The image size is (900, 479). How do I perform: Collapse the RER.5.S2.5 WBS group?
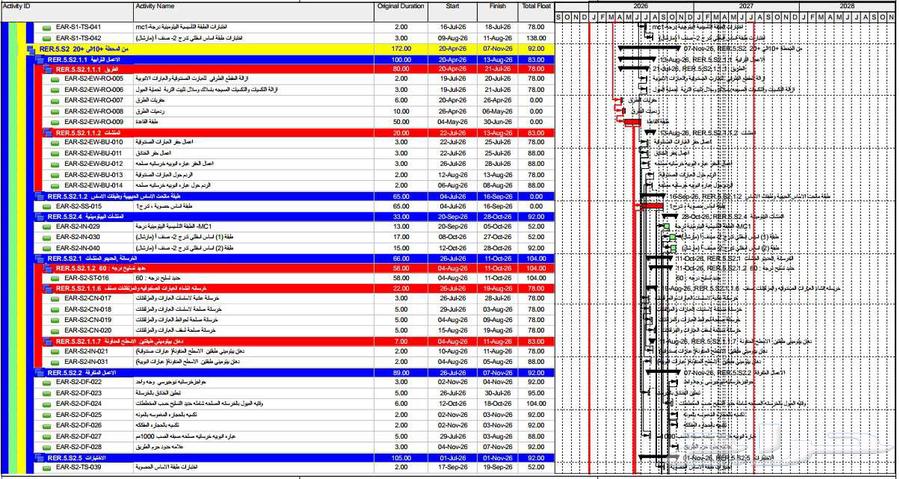tap(39, 458)
